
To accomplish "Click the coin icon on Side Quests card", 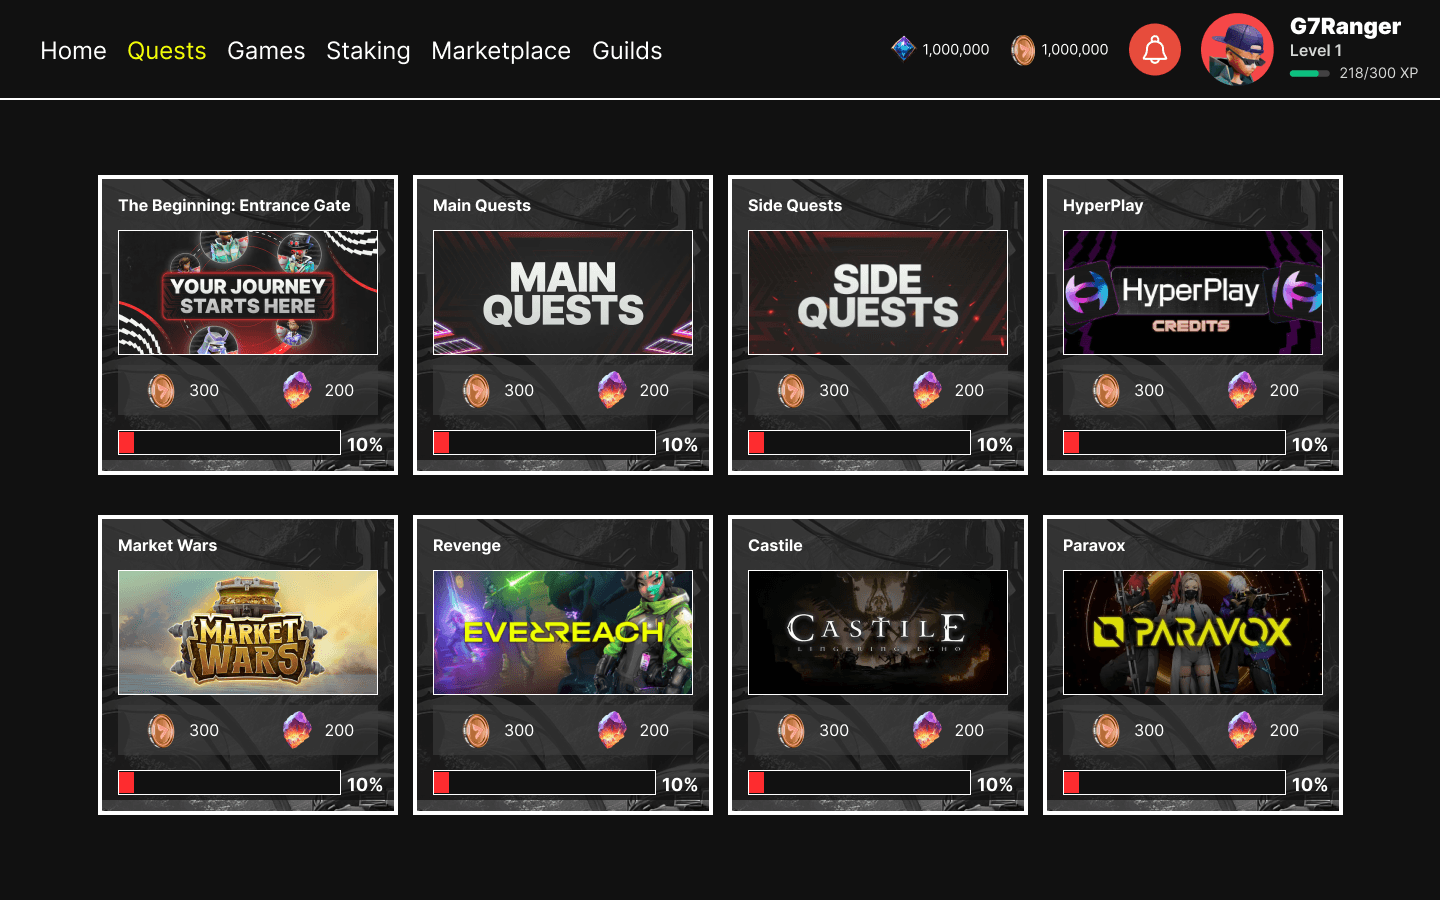I will pos(791,390).
